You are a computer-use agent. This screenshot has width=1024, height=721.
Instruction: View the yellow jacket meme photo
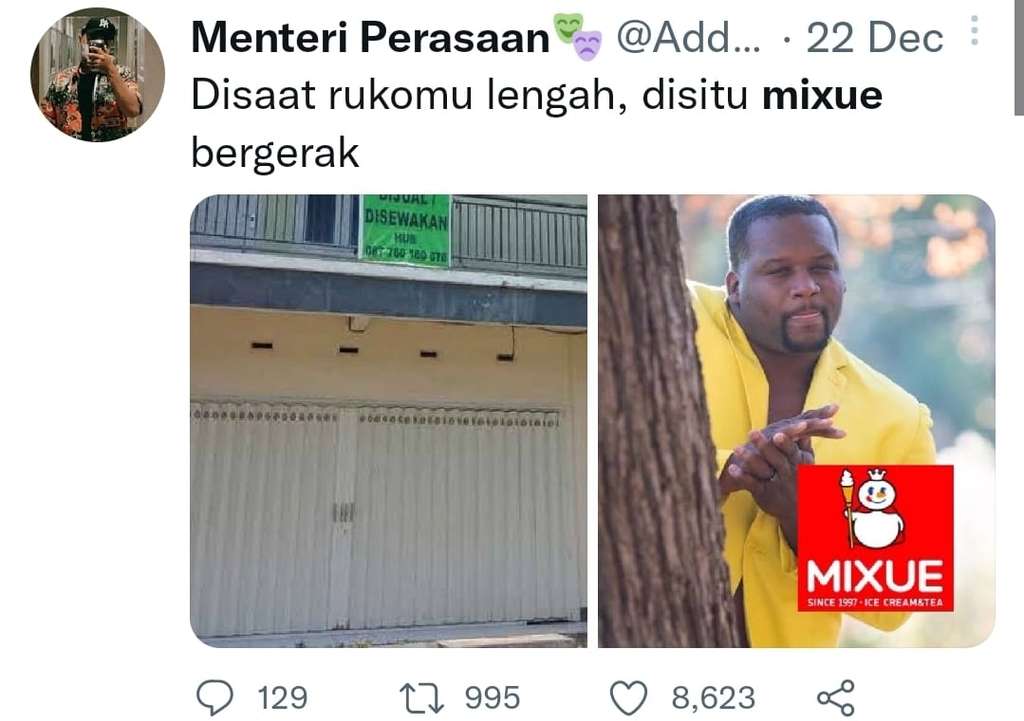pyautogui.click(x=797, y=421)
